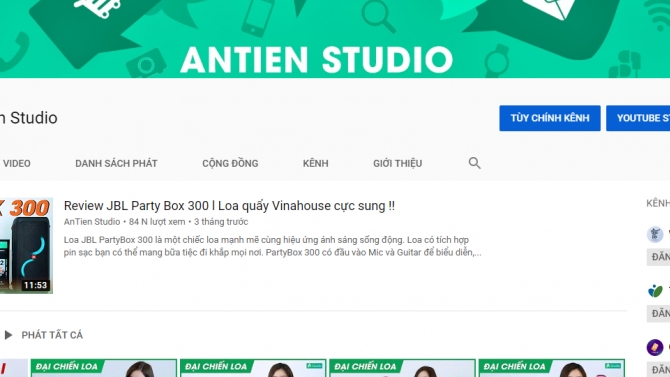Click the JBL Party Box 300 video thumbnail
This screenshot has width=670, height=377.
tap(26, 245)
